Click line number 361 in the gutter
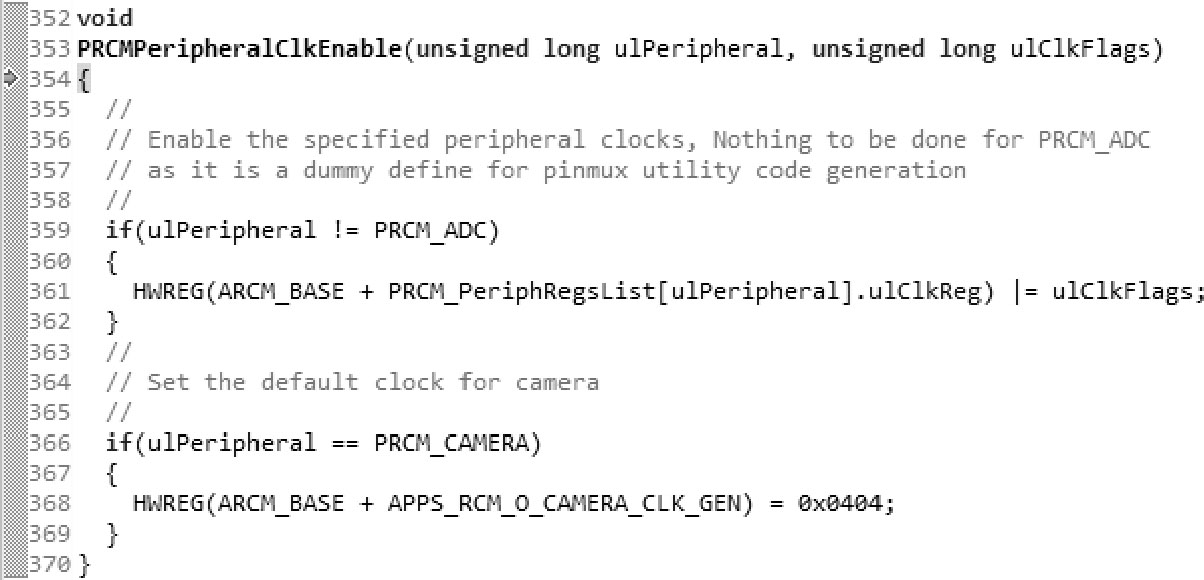Screen dimensions: 1204x580 50,292
